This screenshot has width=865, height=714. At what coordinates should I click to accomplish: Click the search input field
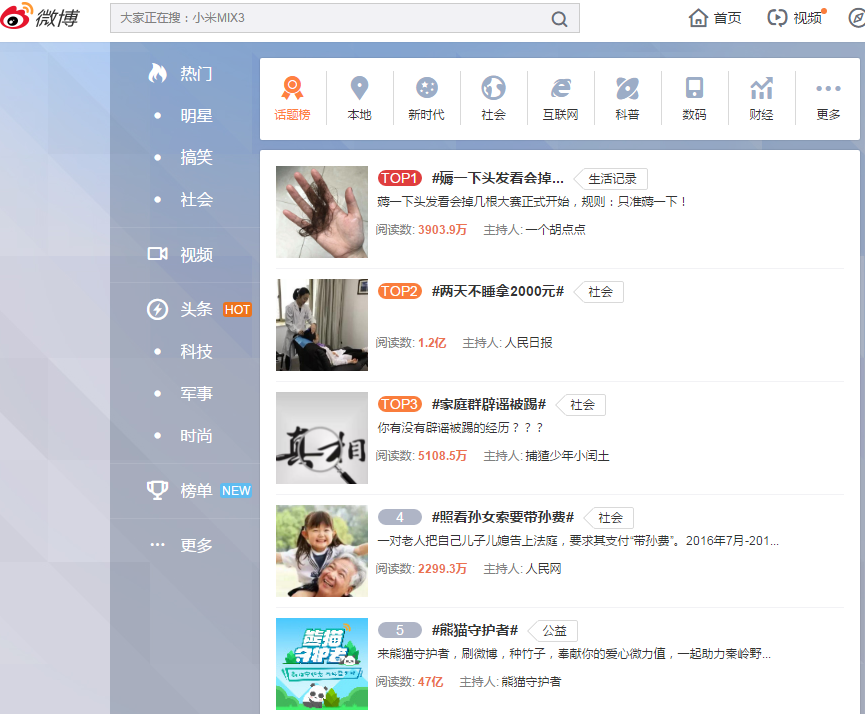(x=330, y=19)
